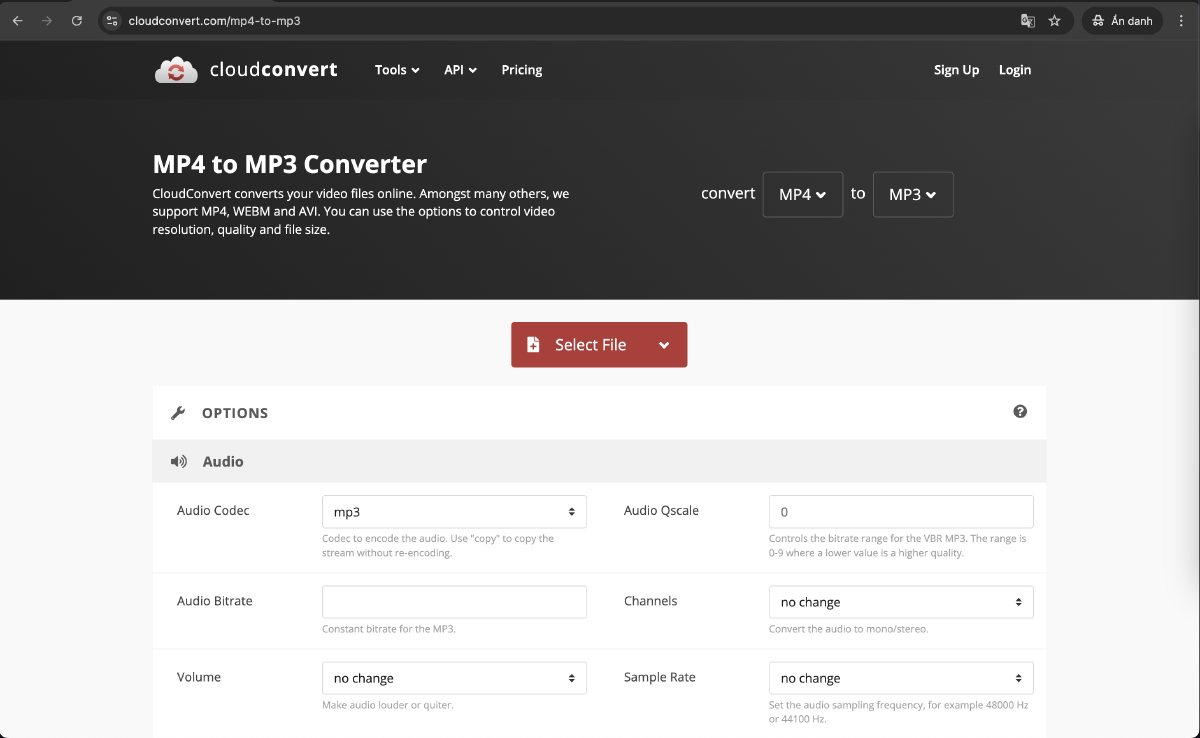This screenshot has width=1200, height=738.
Task: Click the OPTIONS section title
Action: pyautogui.click(x=235, y=413)
